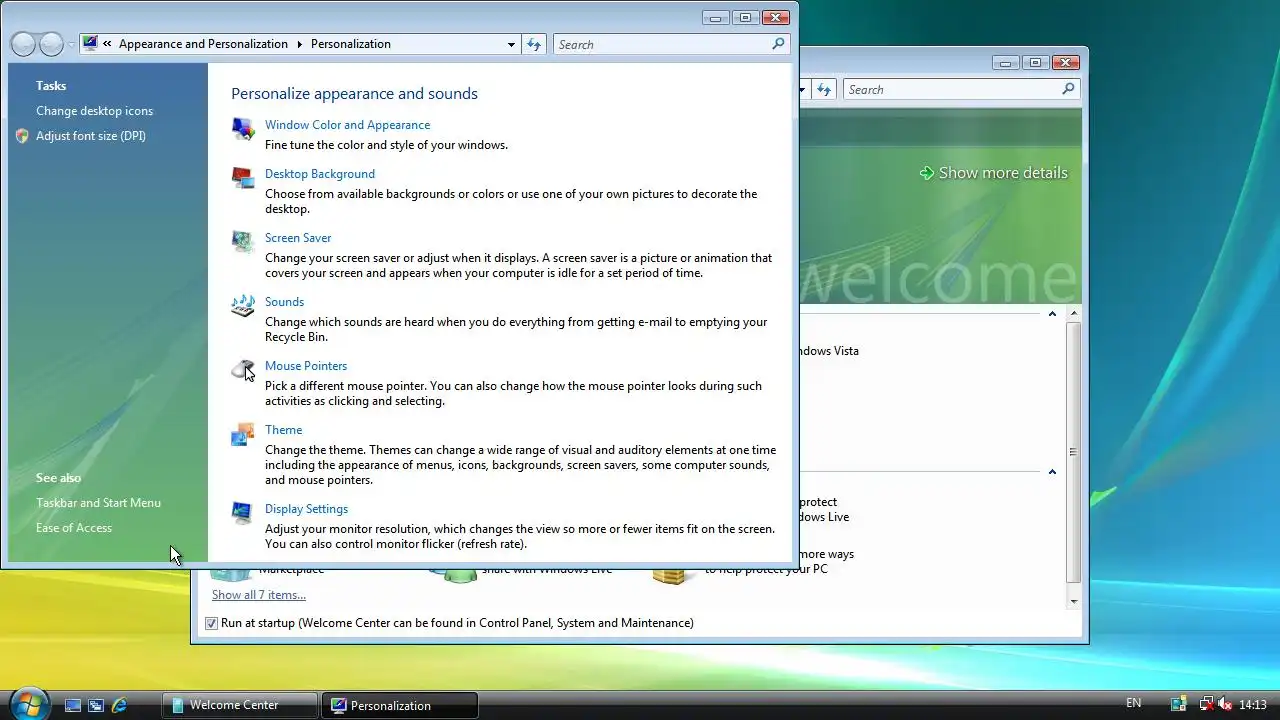Click the Switch between windows quick launch icon
This screenshot has width=1280, height=720.
point(96,705)
